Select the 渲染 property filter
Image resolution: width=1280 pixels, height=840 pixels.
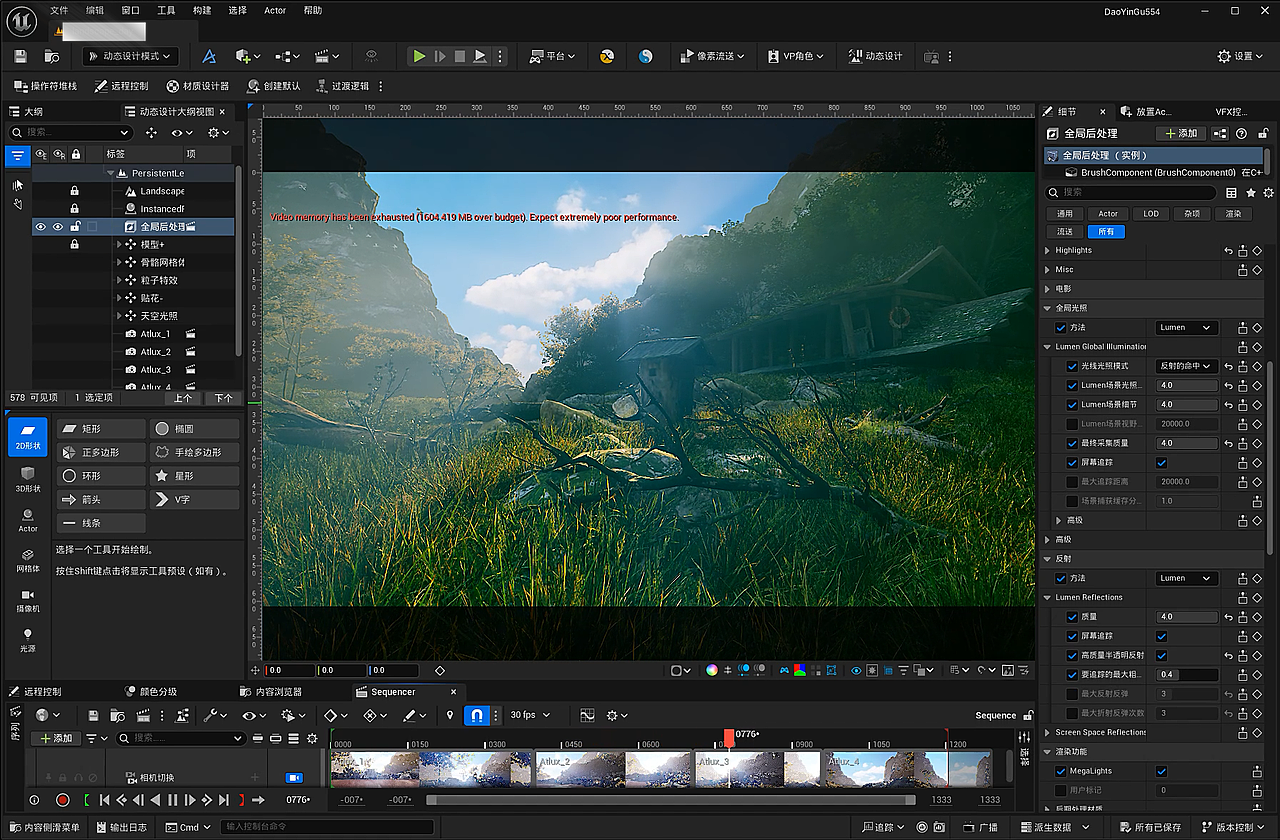pyautogui.click(x=1233, y=213)
